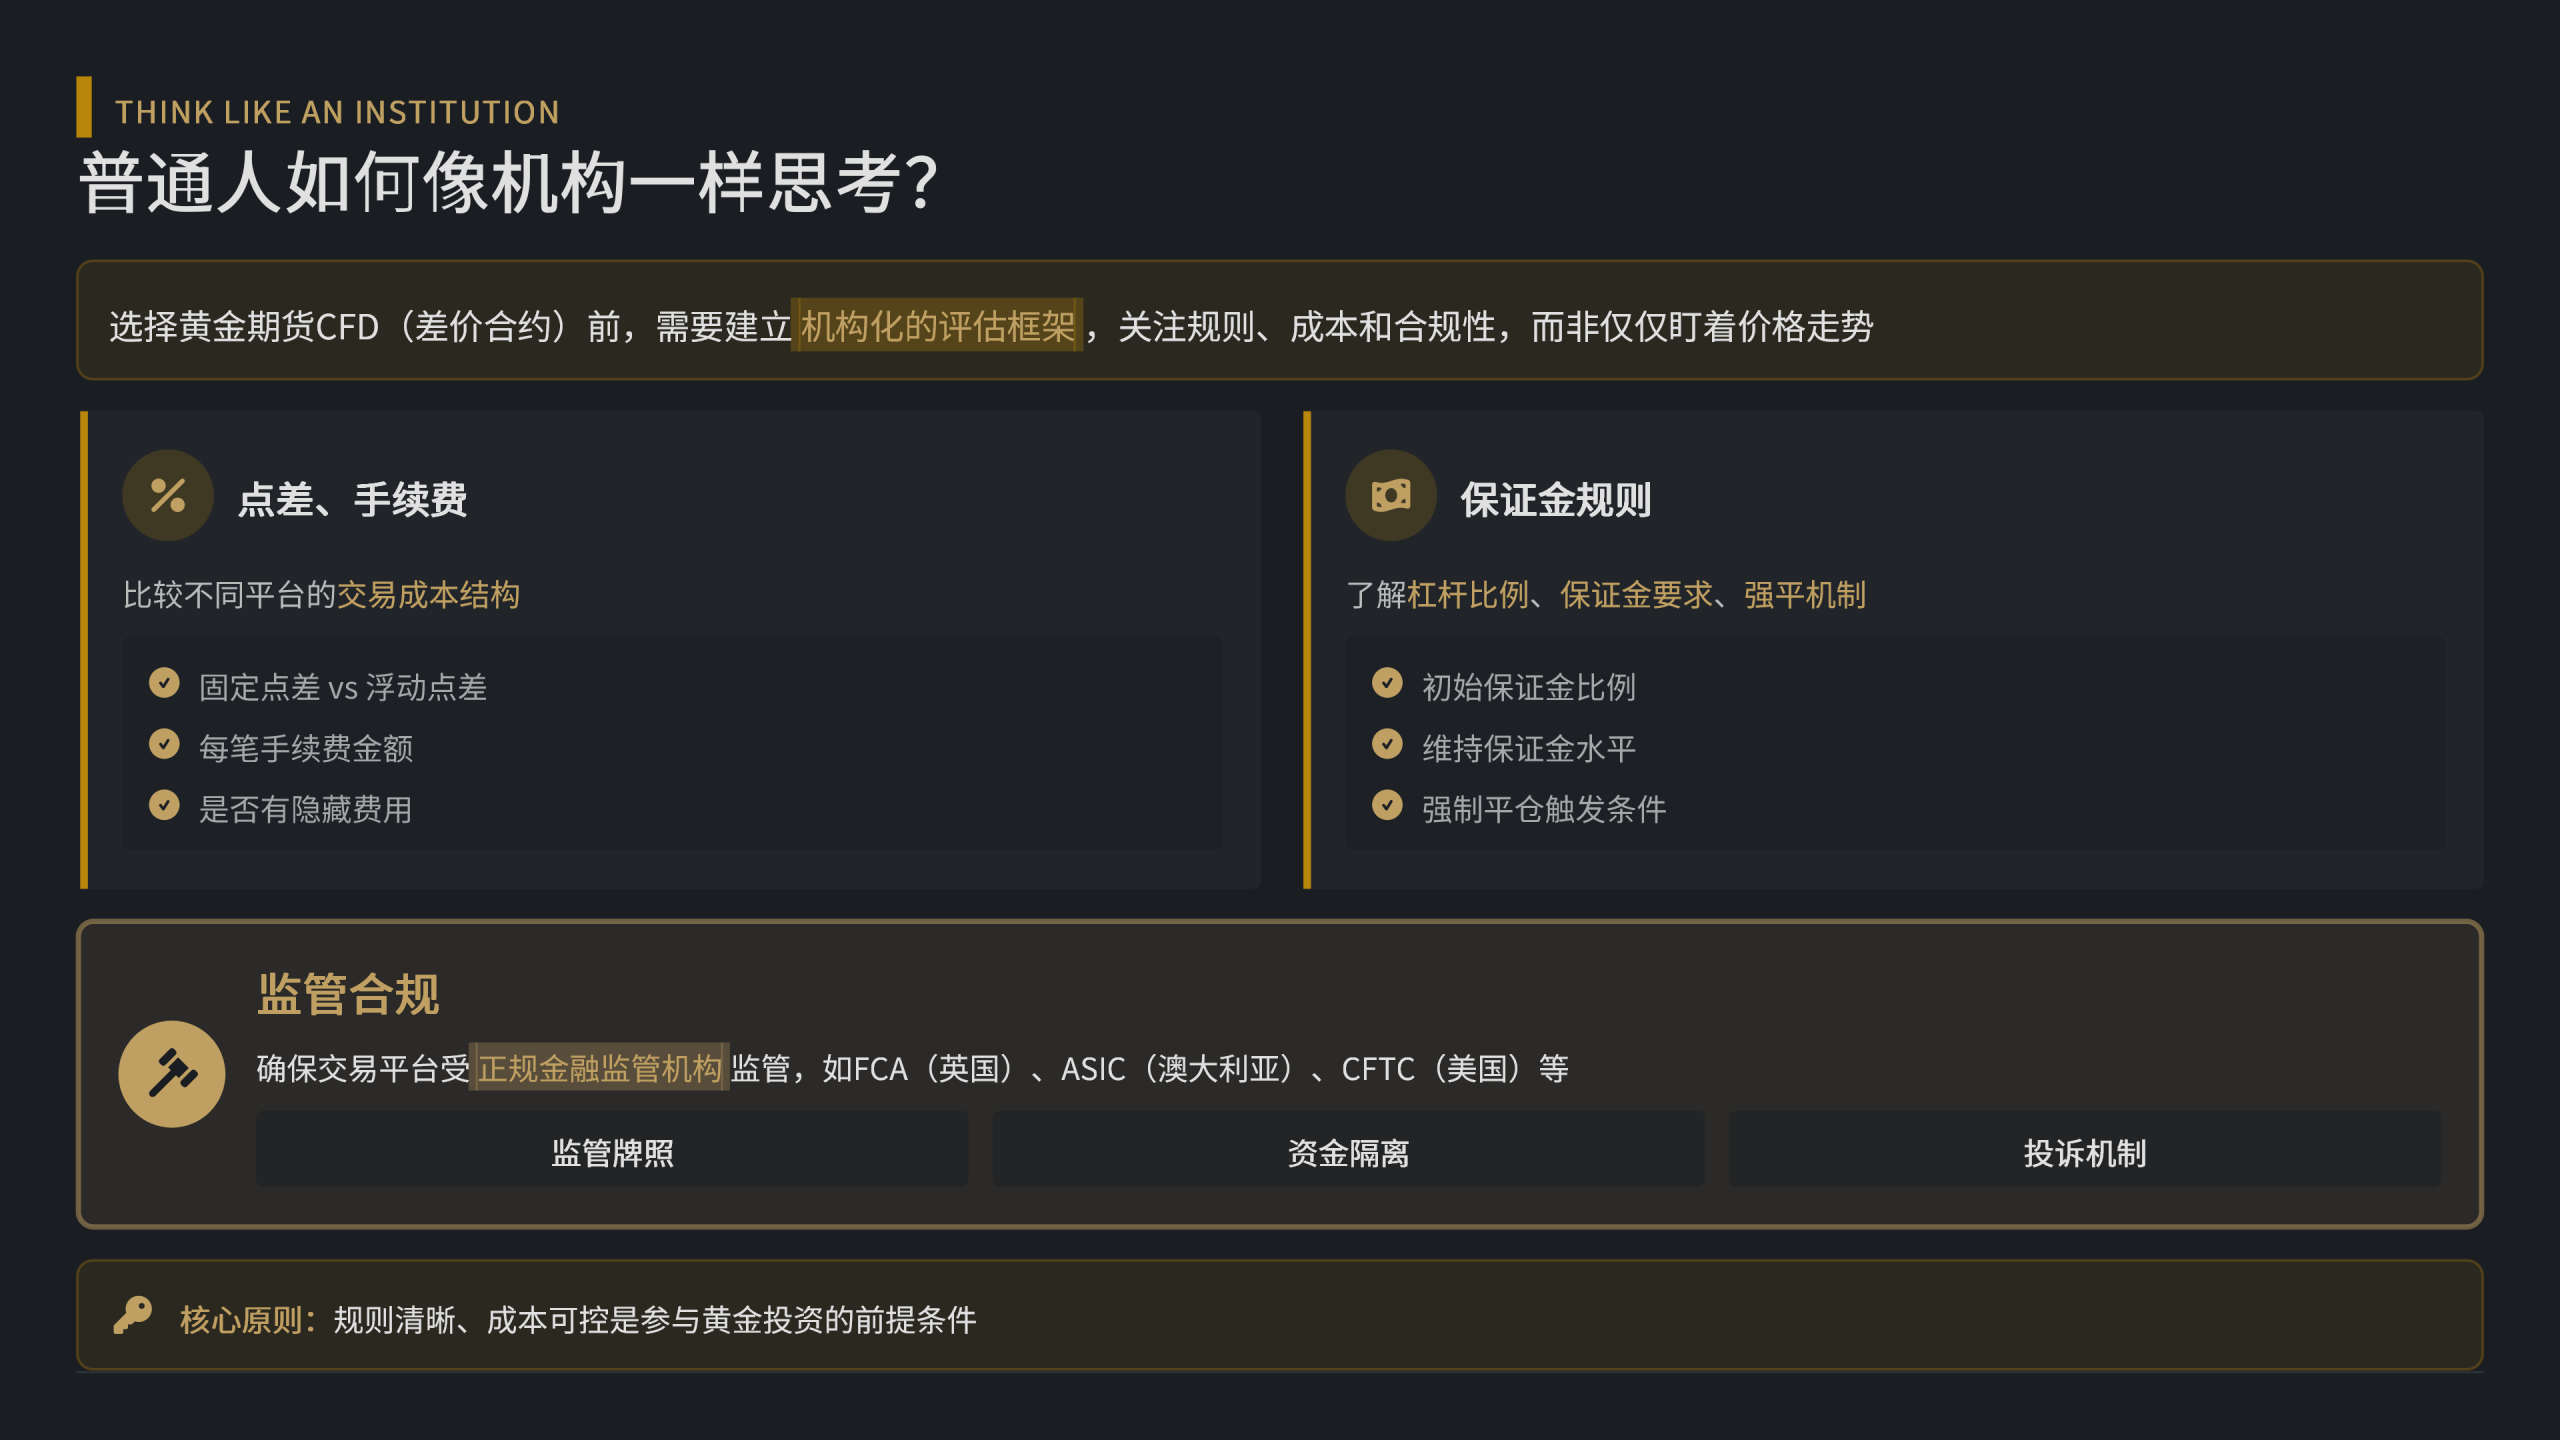This screenshot has height=1440, width=2560.
Task: Click the 监管合规 heading
Action: pyautogui.click(x=348, y=994)
